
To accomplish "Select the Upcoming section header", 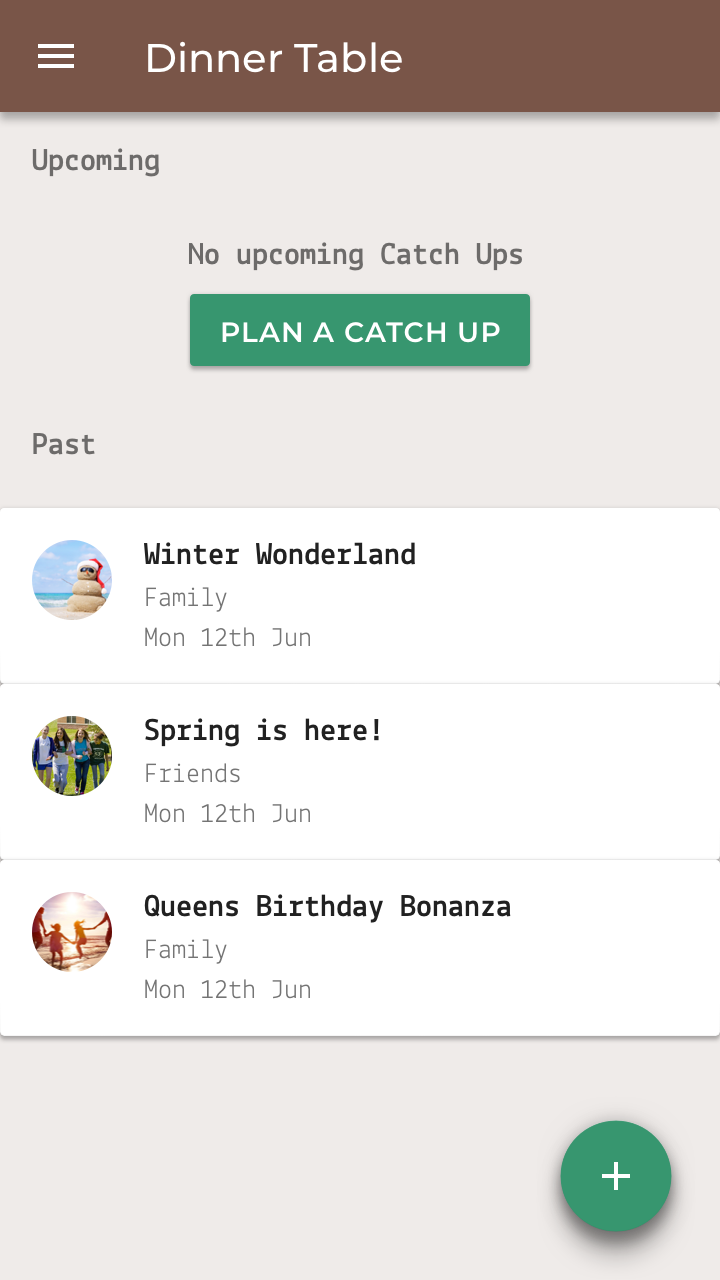I will pyautogui.click(x=96, y=161).
